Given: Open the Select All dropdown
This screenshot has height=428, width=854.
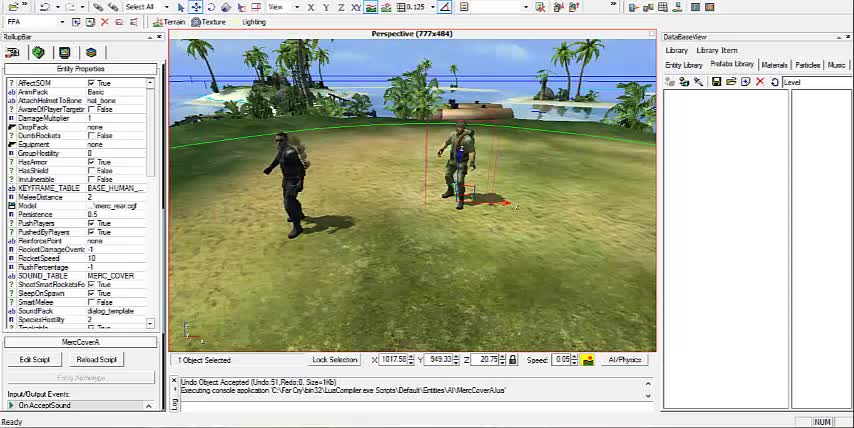Looking at the screenshot, I should 166,7.
